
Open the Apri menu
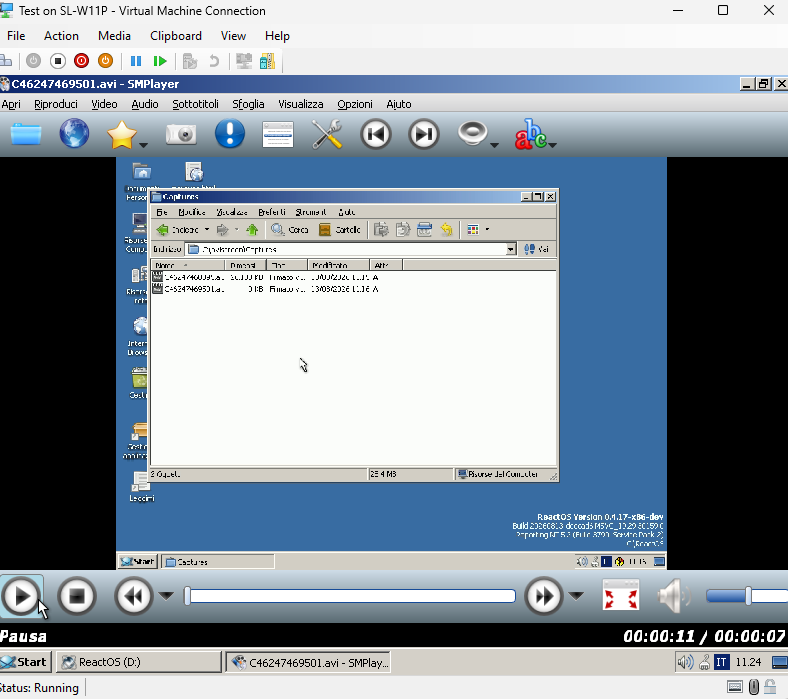tap(11, 104)
